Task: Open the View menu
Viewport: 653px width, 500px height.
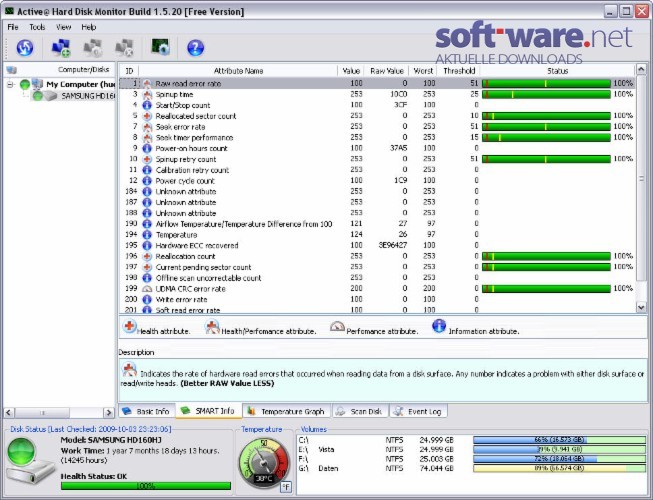Action: pos(63,27)
